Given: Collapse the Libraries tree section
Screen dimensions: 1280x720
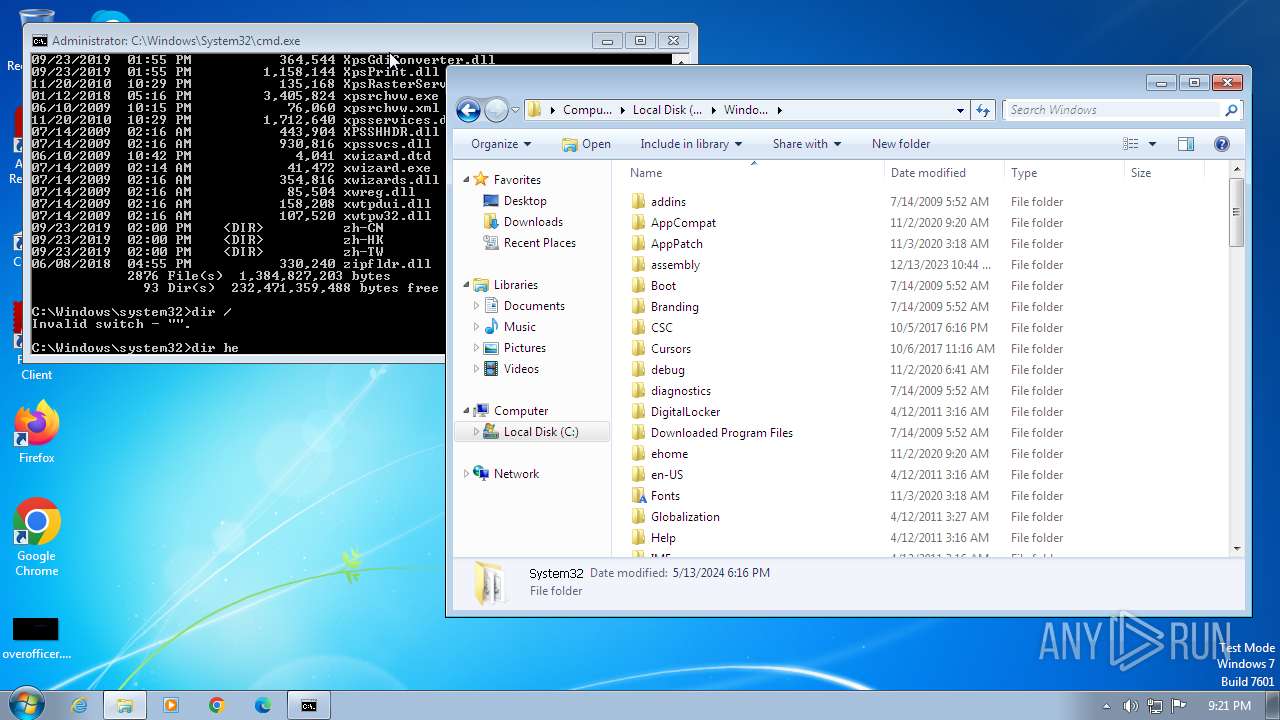Looking at the screenshot, I should coord(466,285).
